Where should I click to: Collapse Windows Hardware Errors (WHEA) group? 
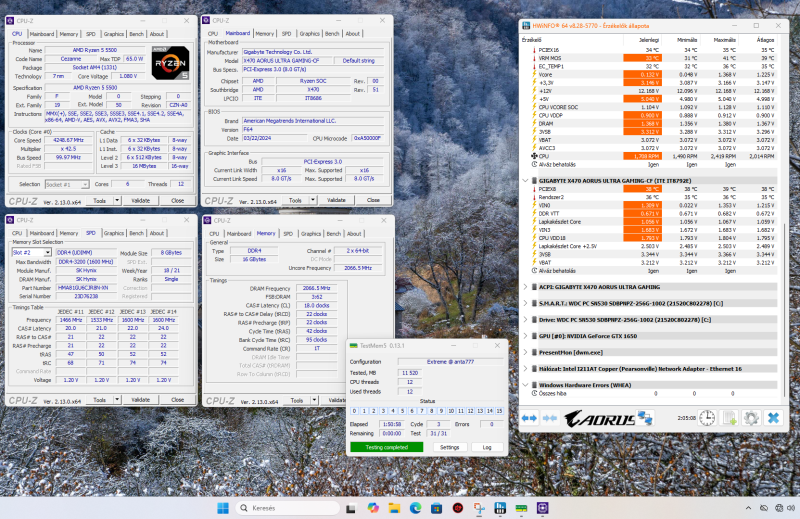(x=525, y=385)
